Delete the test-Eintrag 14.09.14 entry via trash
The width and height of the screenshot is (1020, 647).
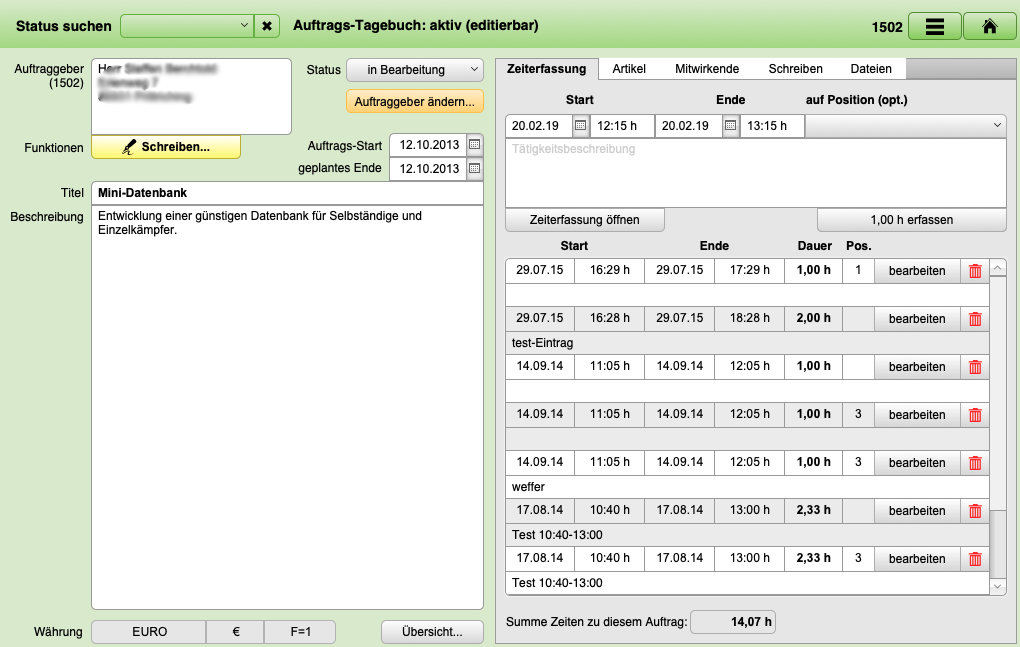975,367
